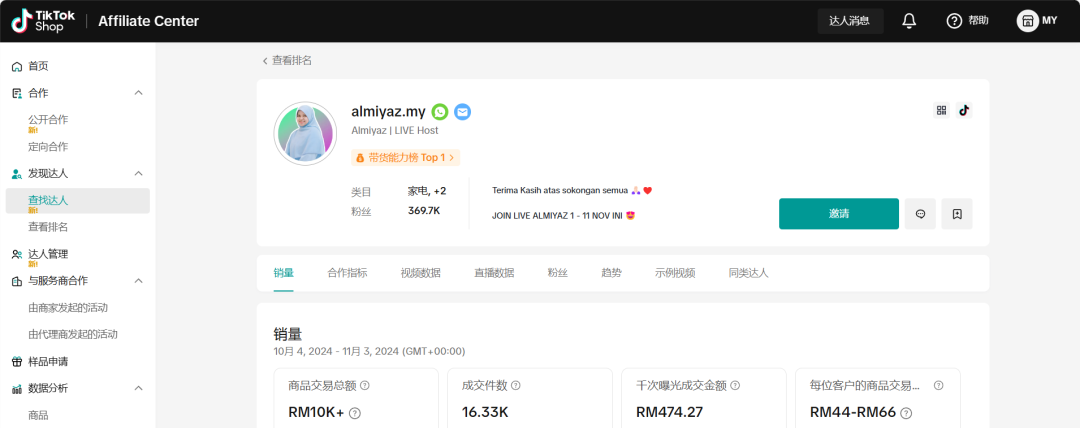
Task: Click the almiyaz.my profile avatar photo
Action: coord(305,134)
